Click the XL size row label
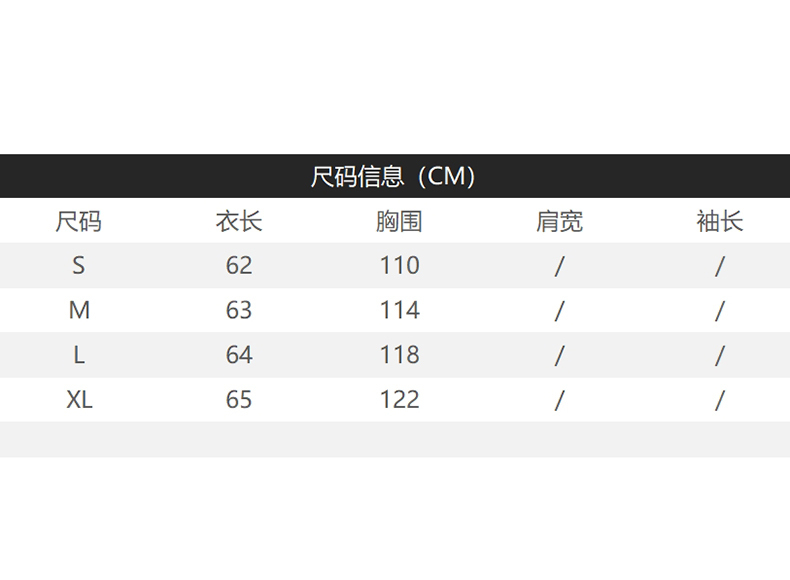 pyautogui.click(x=79, y=400)
